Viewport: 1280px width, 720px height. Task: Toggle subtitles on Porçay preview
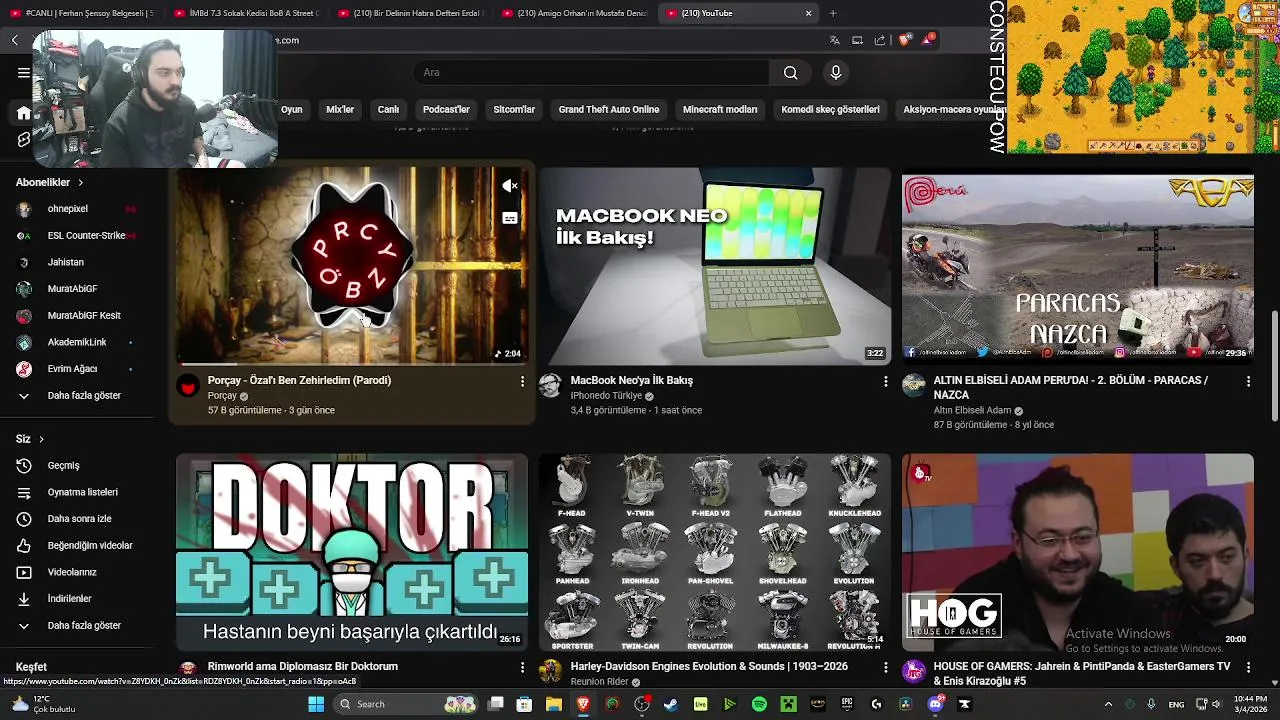coord(510,217)
